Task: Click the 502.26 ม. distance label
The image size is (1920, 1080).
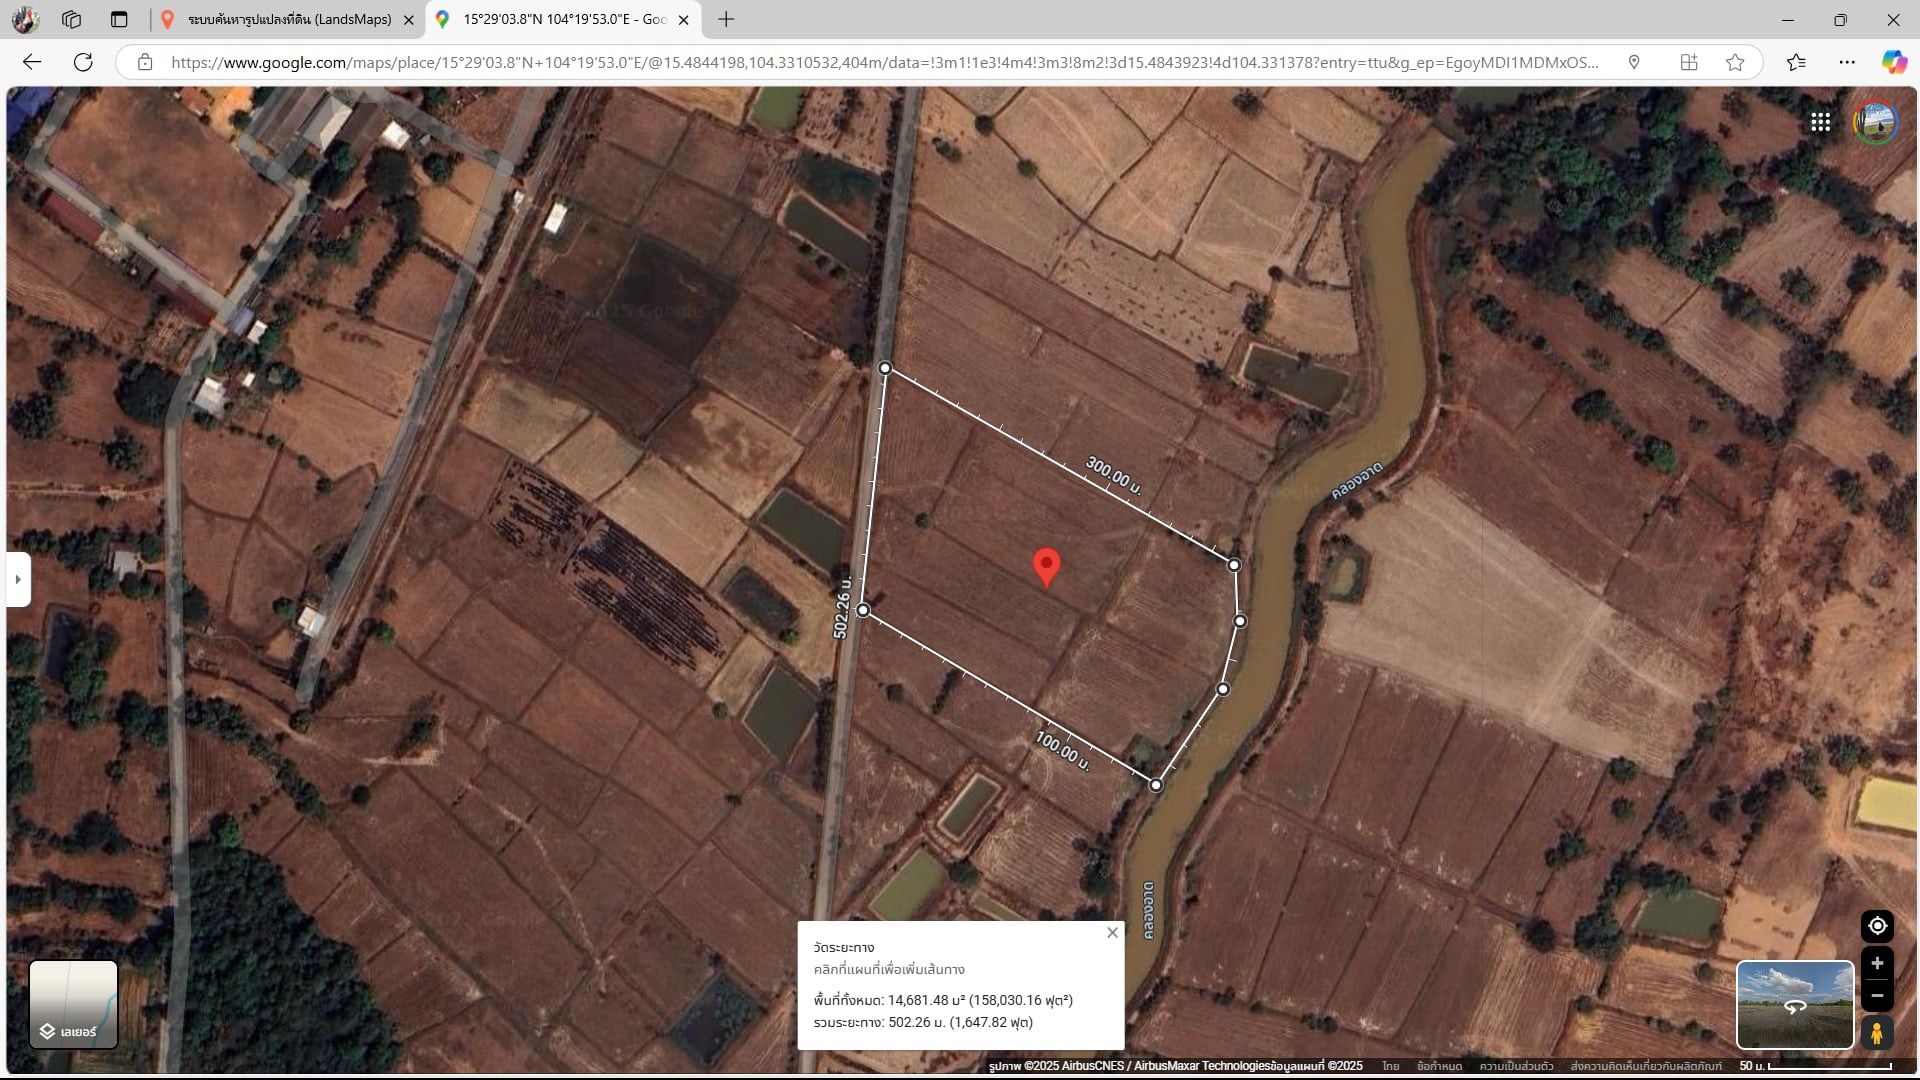Action: [842, 607]
